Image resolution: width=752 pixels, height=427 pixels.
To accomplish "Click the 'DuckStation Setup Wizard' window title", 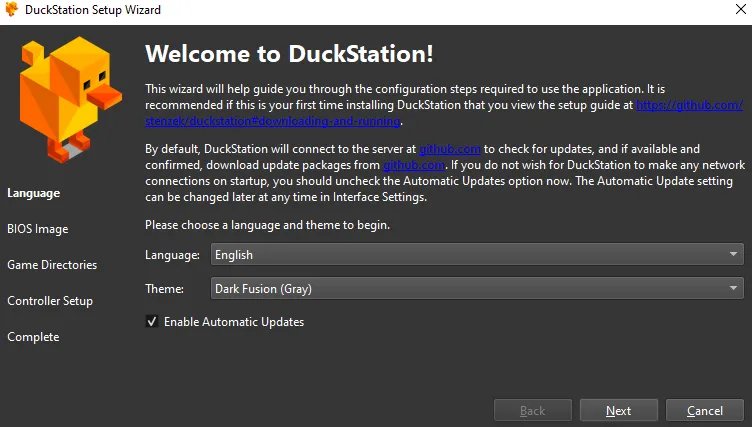I will coord(93,10).
